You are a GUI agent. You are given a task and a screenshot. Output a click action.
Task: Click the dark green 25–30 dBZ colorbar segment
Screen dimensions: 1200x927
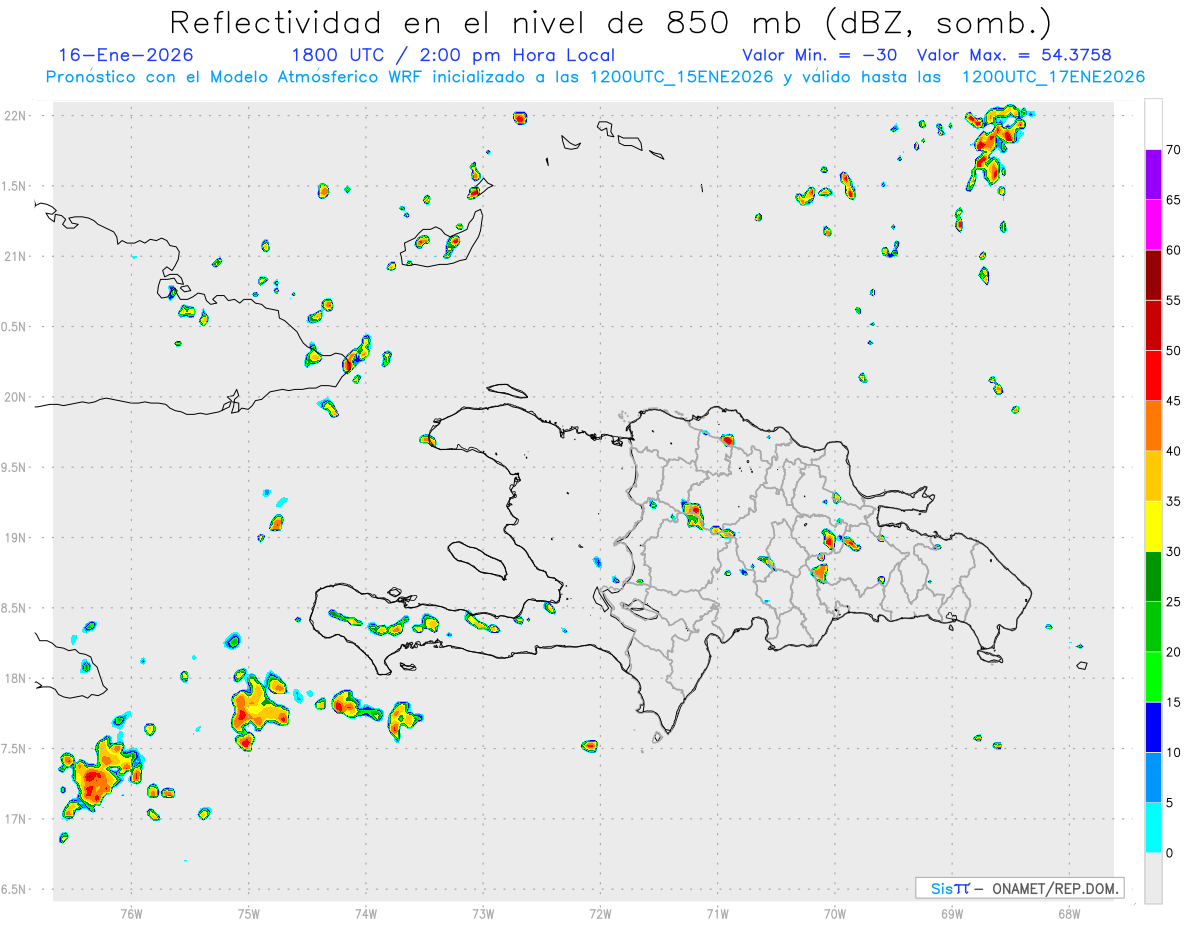(x=1153, y=576)
